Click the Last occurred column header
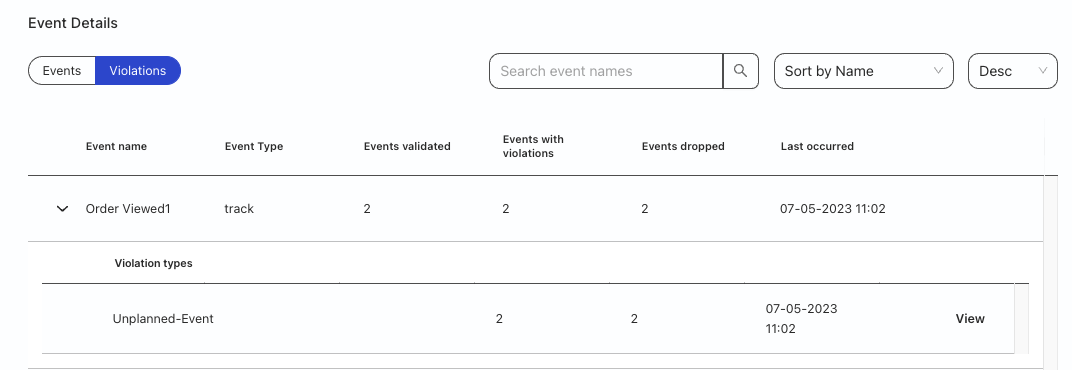This screenshot has width=1072, height=370. pos(817,146)
